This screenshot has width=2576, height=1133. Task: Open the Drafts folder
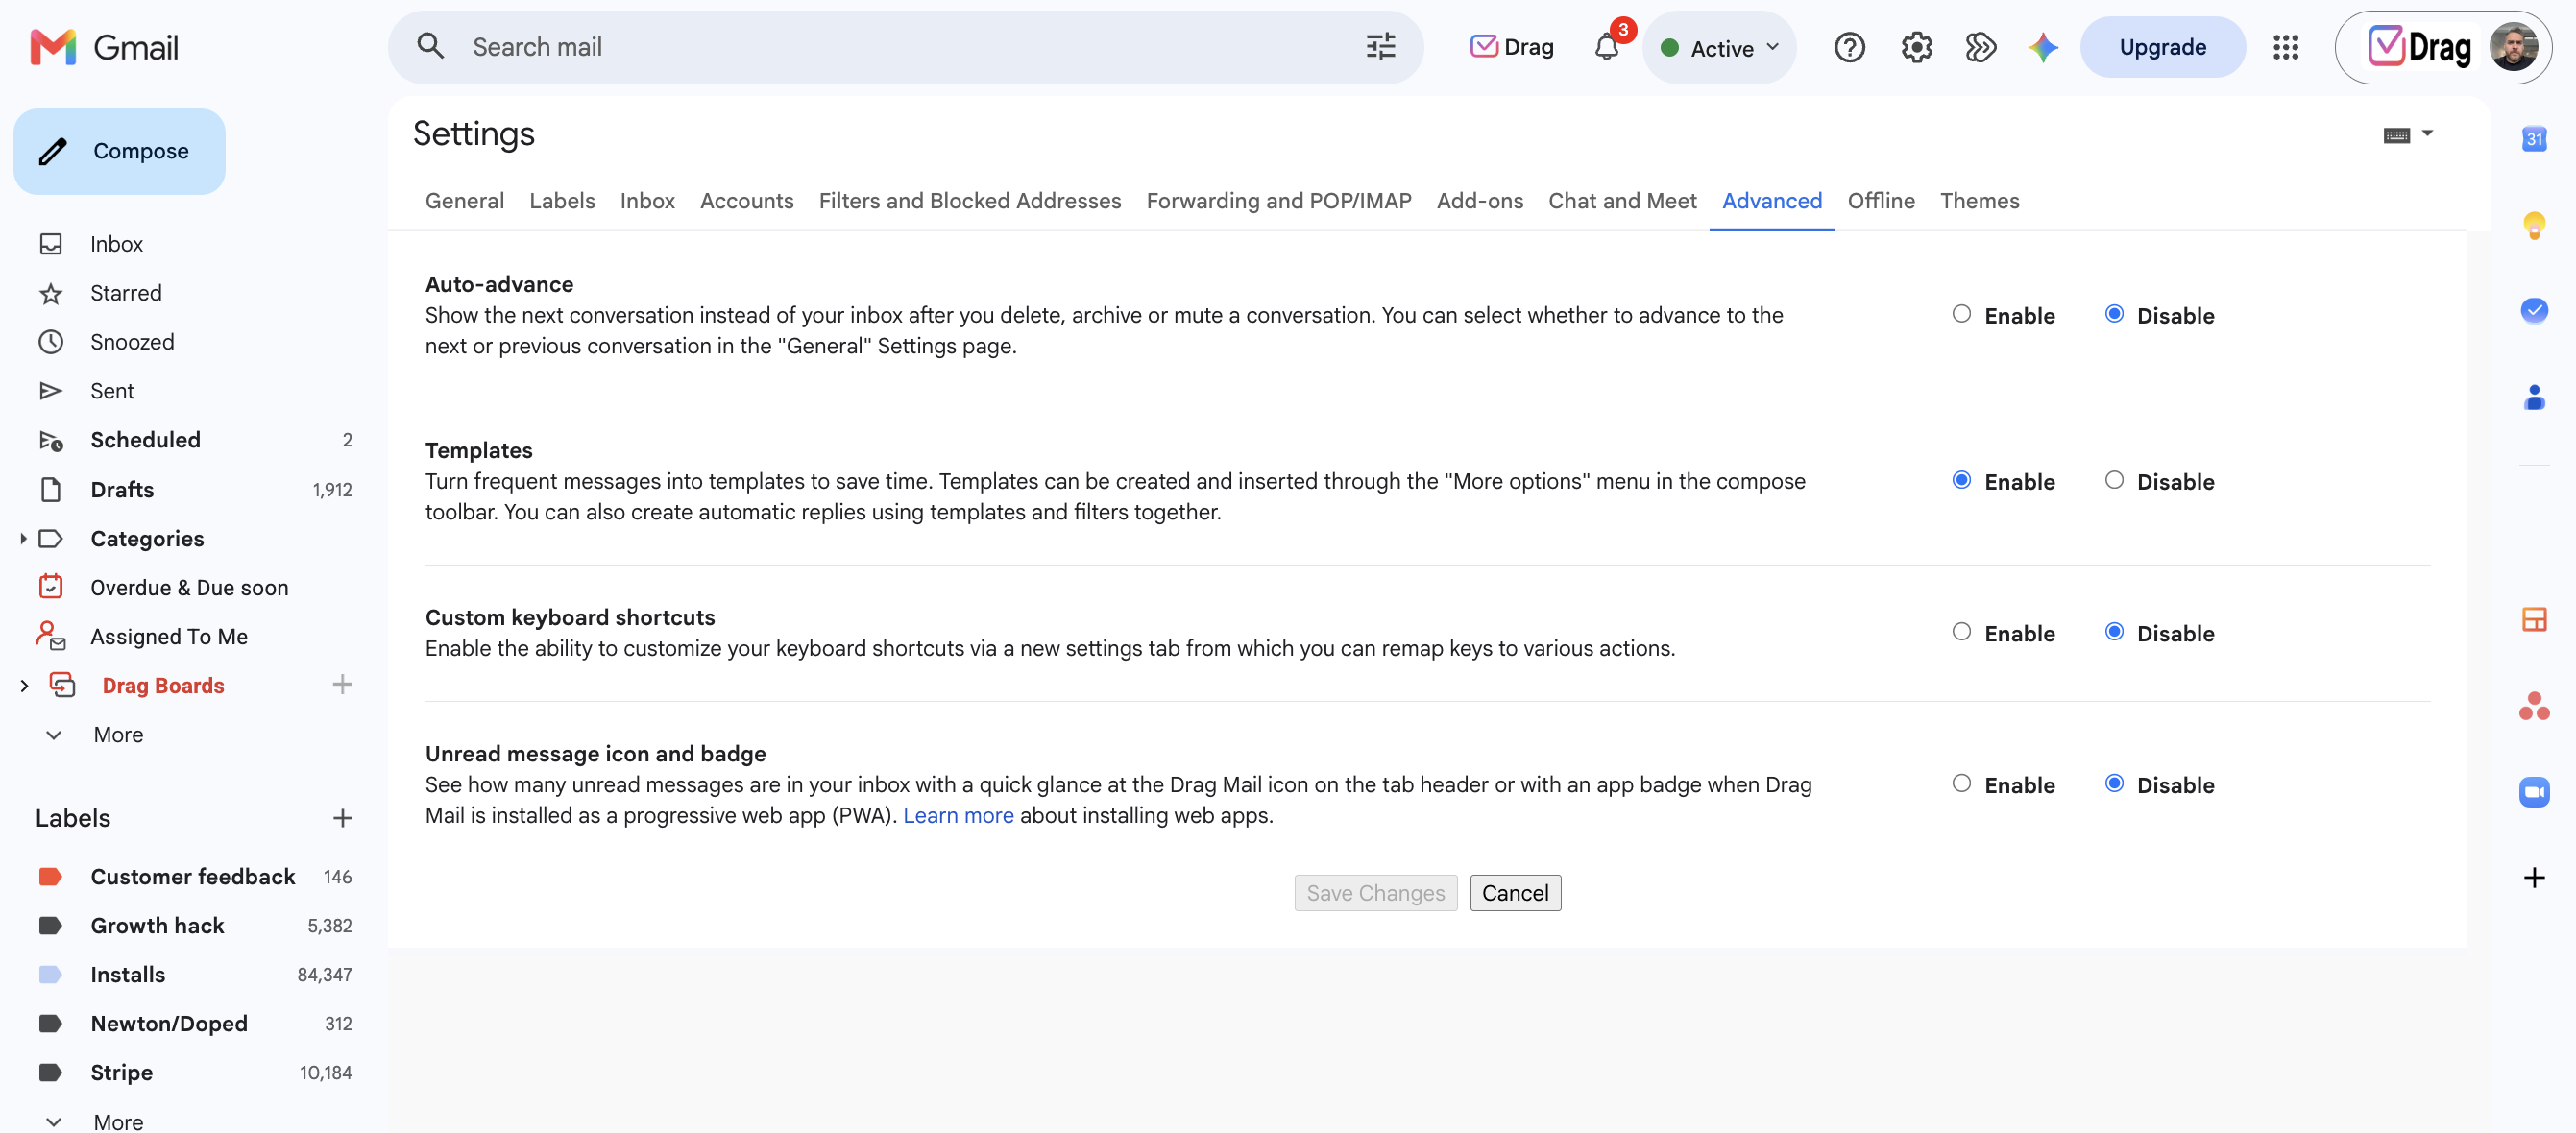coord(122,489)
